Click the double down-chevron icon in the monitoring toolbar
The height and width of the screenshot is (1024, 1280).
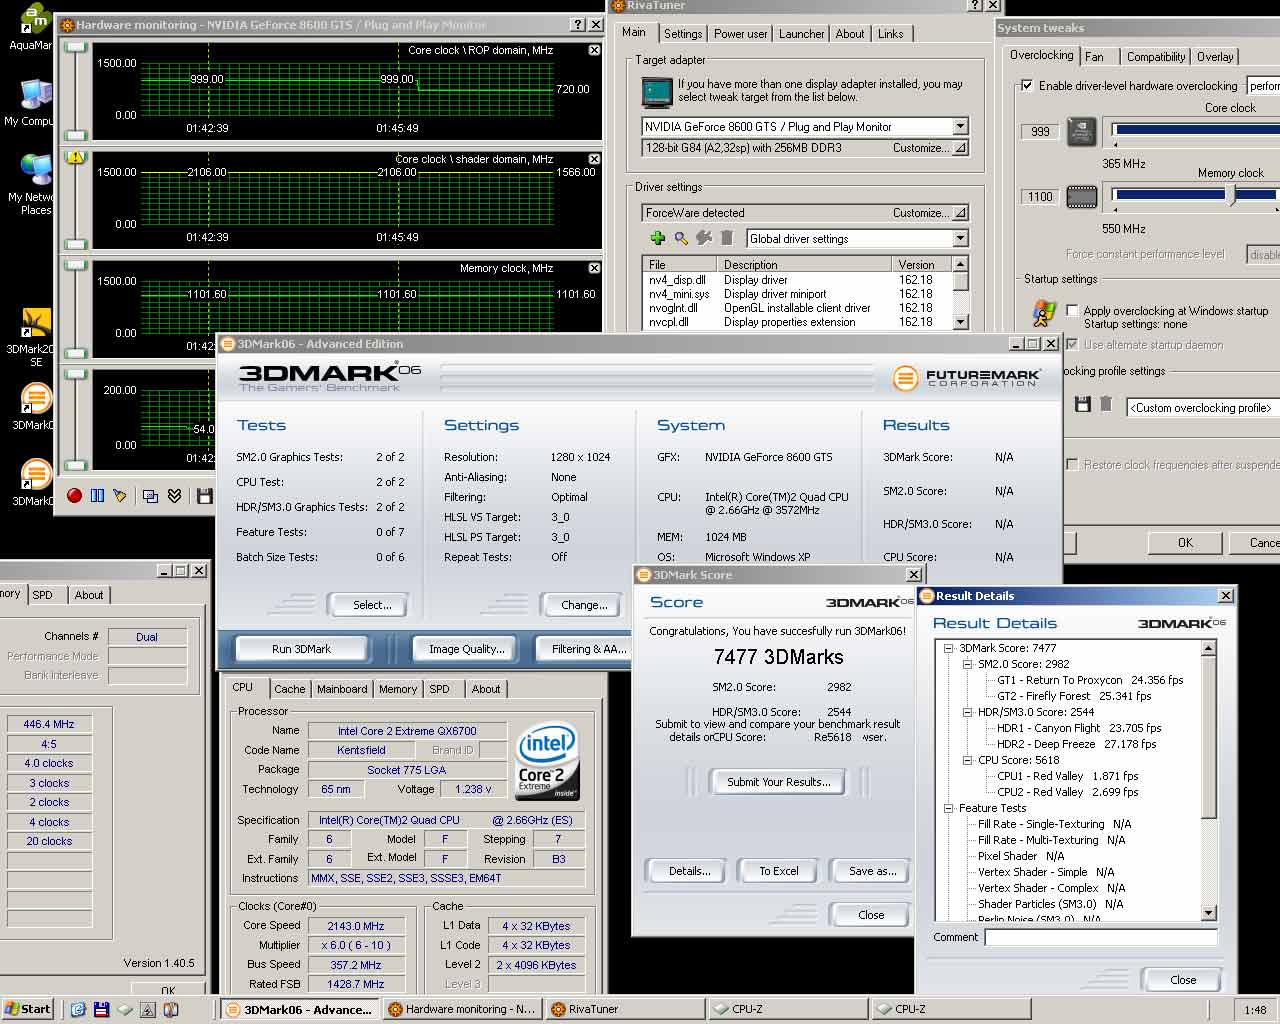(174, 496)
